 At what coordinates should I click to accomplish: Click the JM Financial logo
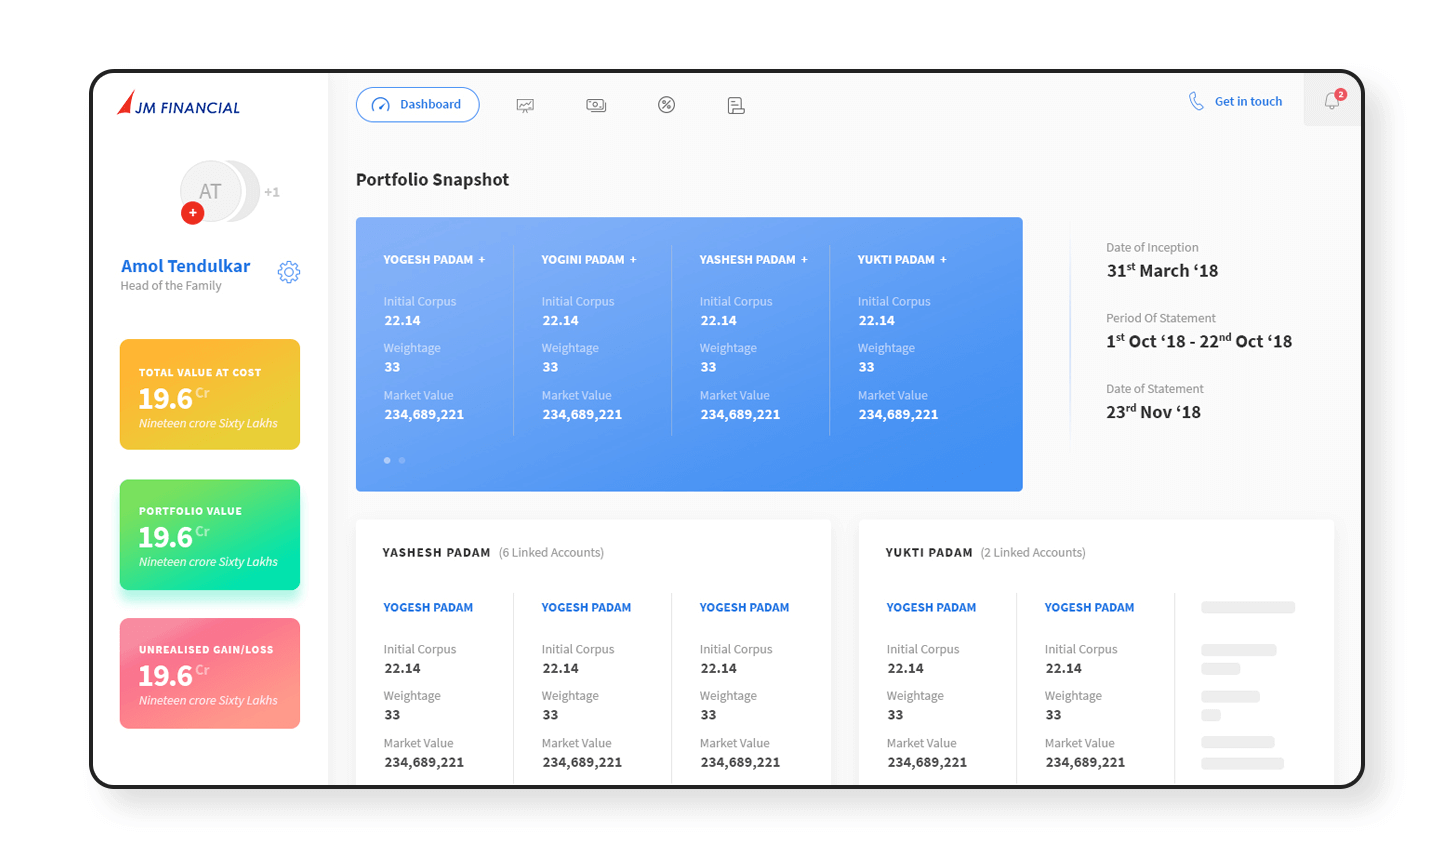[x=179, y=103]
